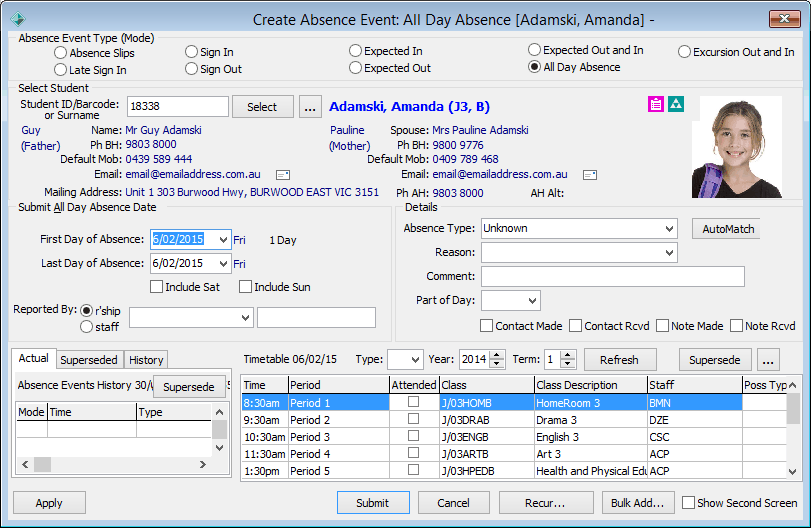Viewport: 811px width, 528px height.
Task: Expand the Absence Type dropdown
Action: [x=669, y=229]
